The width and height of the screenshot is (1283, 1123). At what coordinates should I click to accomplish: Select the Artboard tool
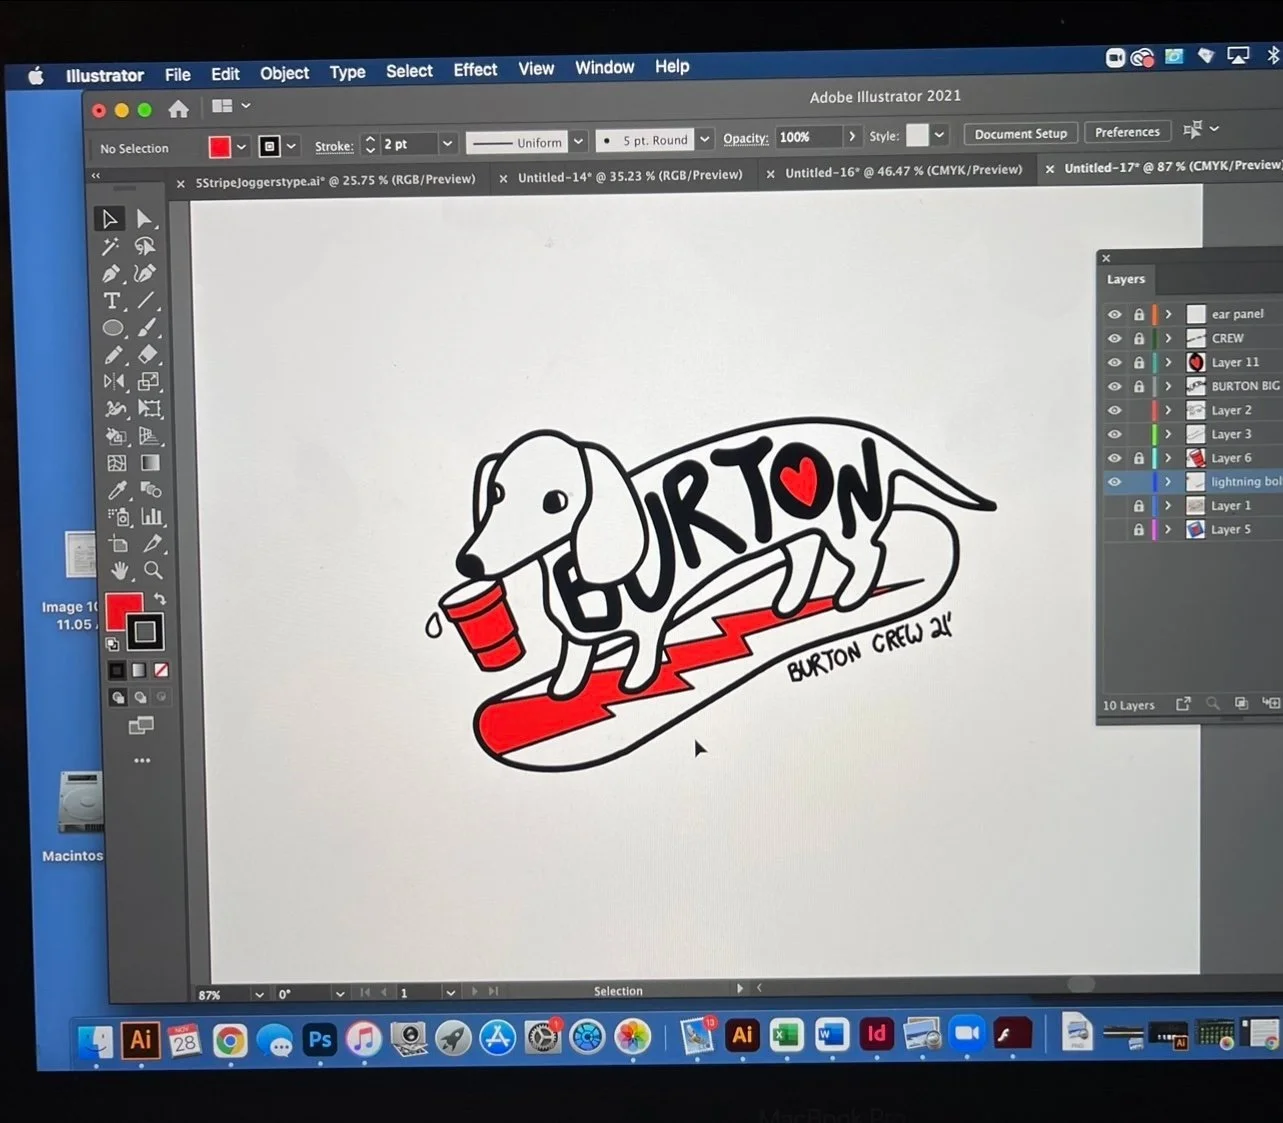[x=119, y=544]
